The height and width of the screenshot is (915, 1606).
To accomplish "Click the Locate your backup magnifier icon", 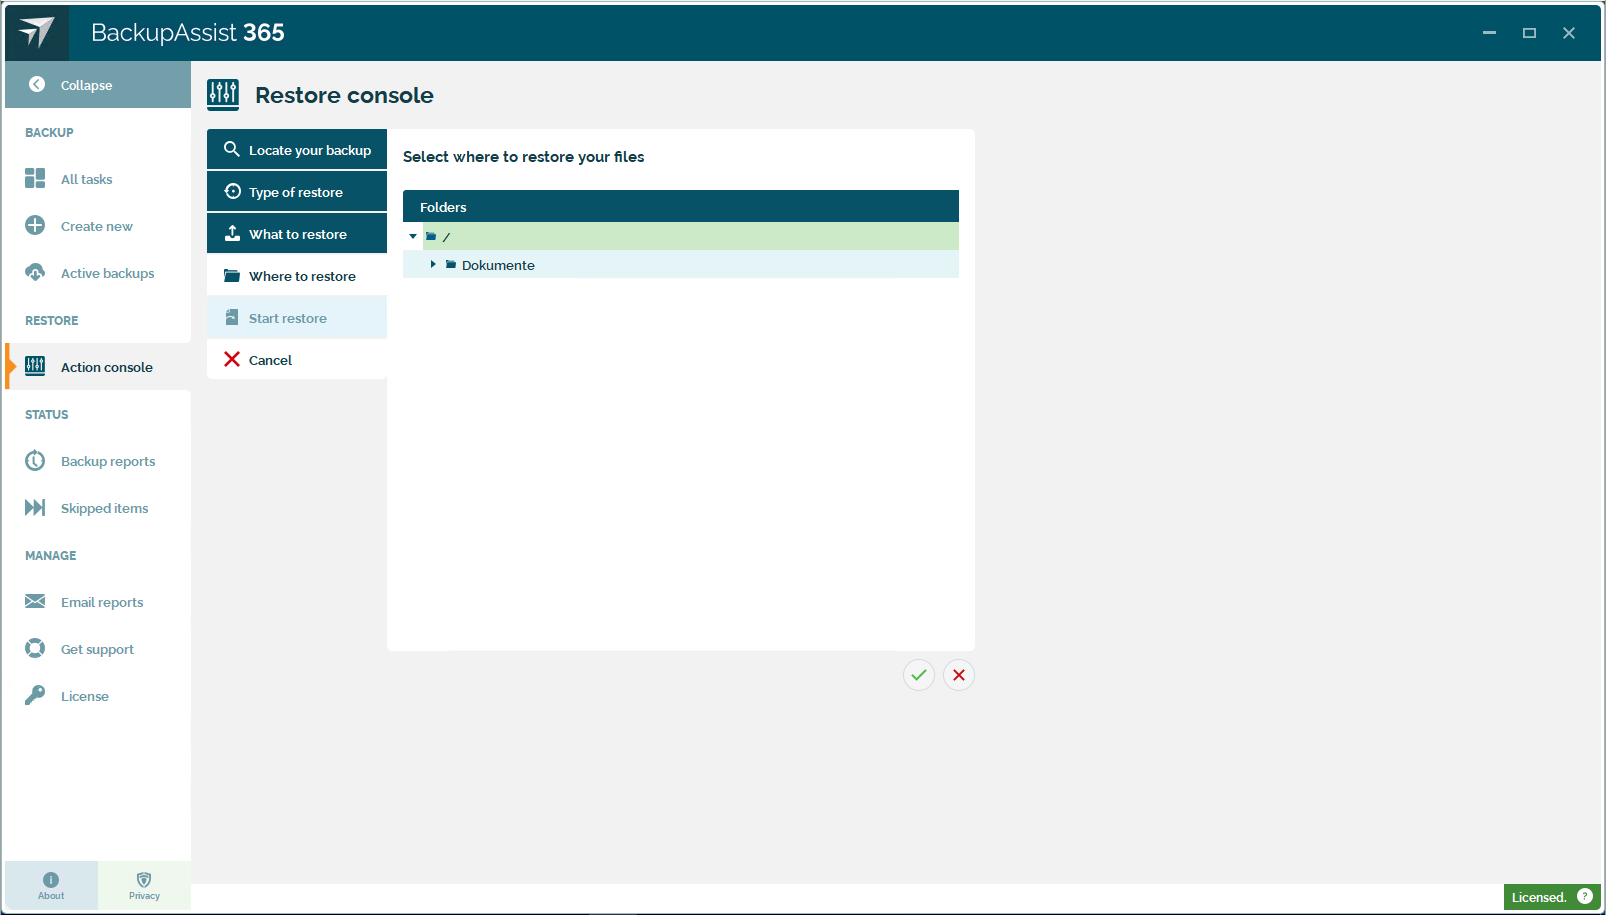I will pos(232,149).
